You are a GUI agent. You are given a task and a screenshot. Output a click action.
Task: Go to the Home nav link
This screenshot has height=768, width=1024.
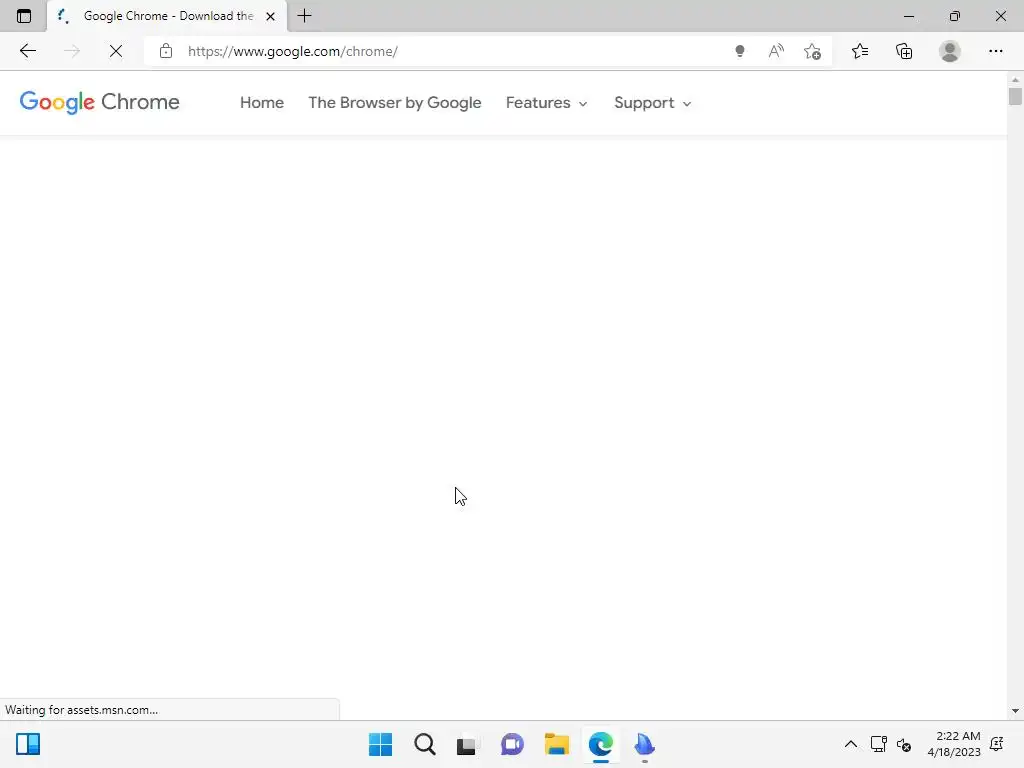pyautogui.click(x=262, y=103)
